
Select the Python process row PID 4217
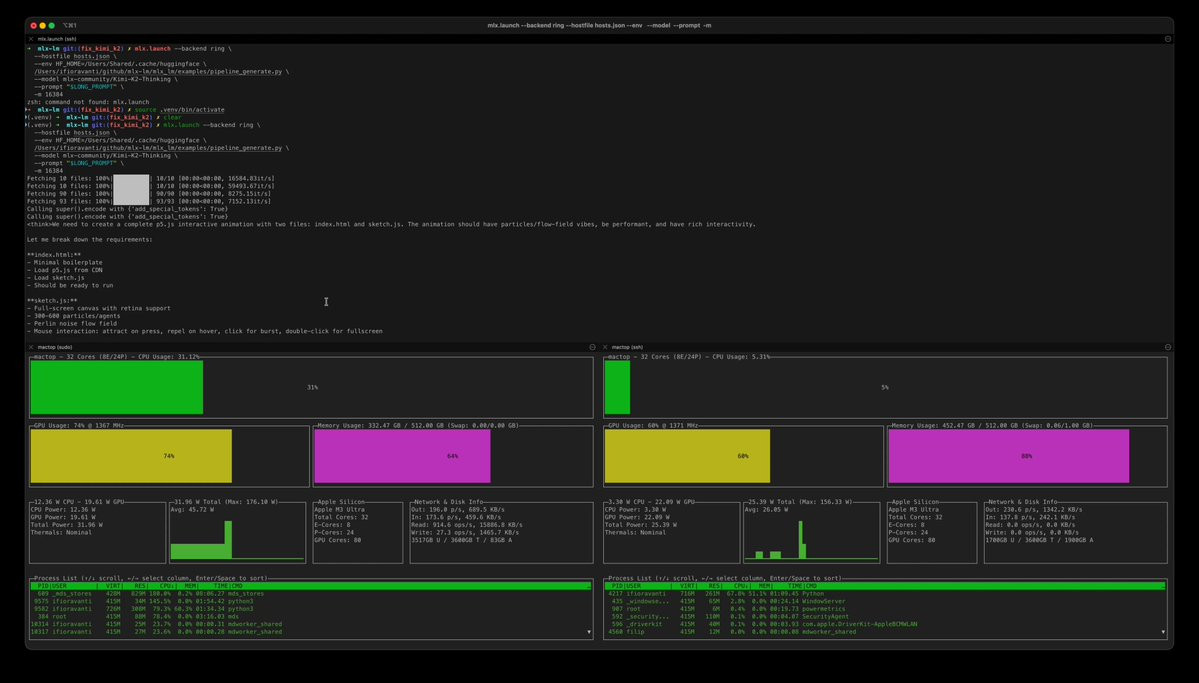click(885, 594)
